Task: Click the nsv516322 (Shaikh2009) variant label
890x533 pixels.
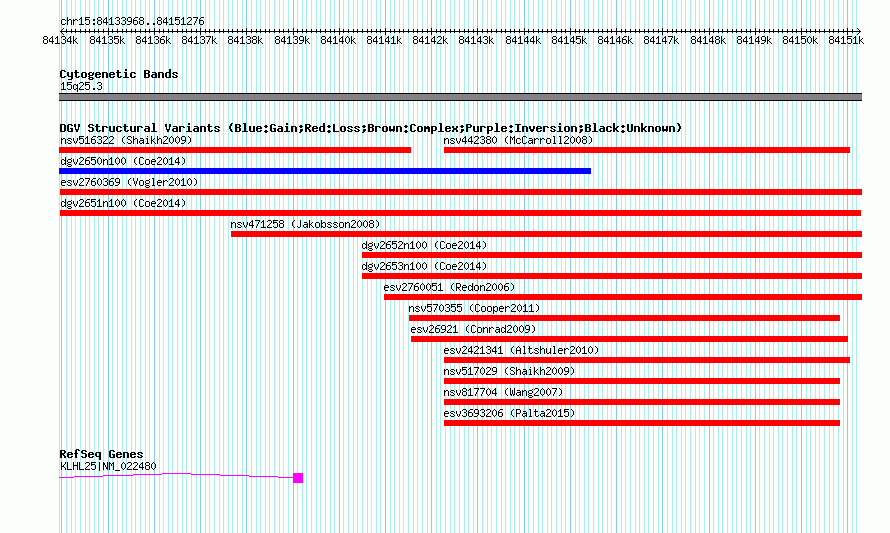Action: tap(126, 140)
